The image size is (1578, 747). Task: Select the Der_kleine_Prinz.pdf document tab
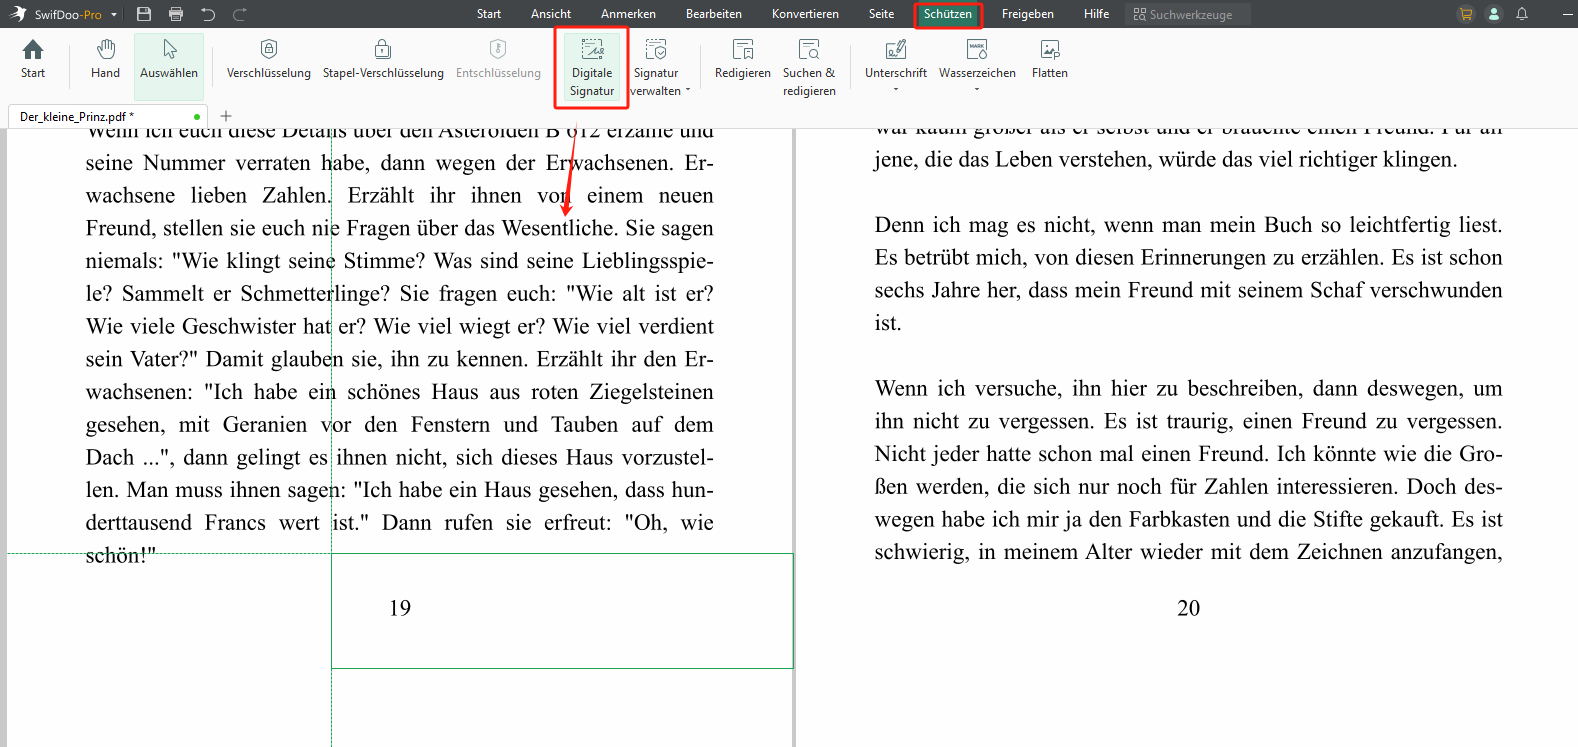coord(108,116)
